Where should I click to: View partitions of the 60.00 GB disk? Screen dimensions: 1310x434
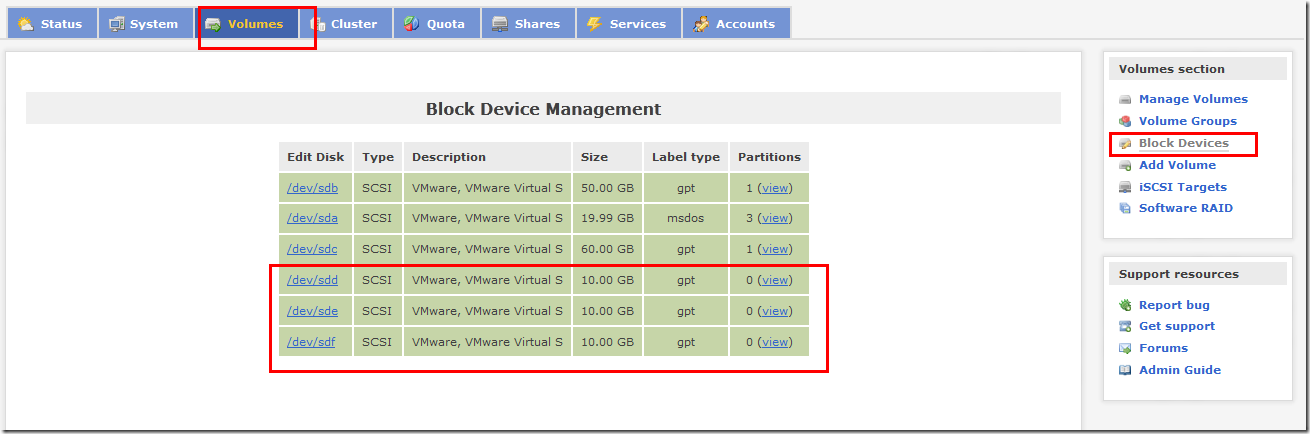point(775,249)
